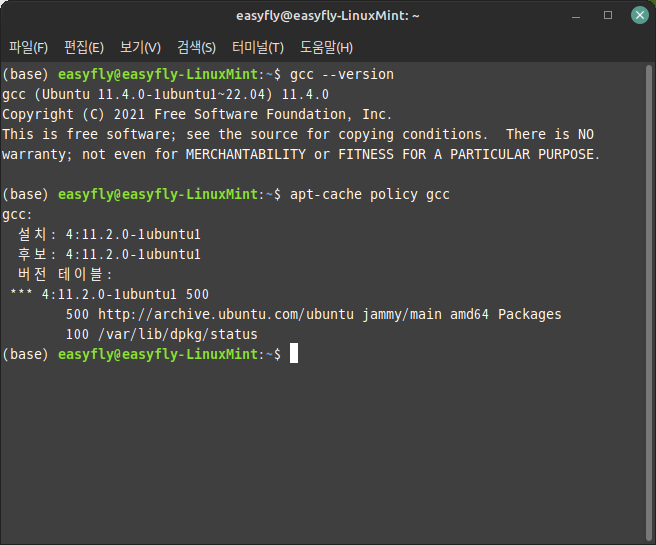
Task: Close the terminal window
Action: pos(640,15)
